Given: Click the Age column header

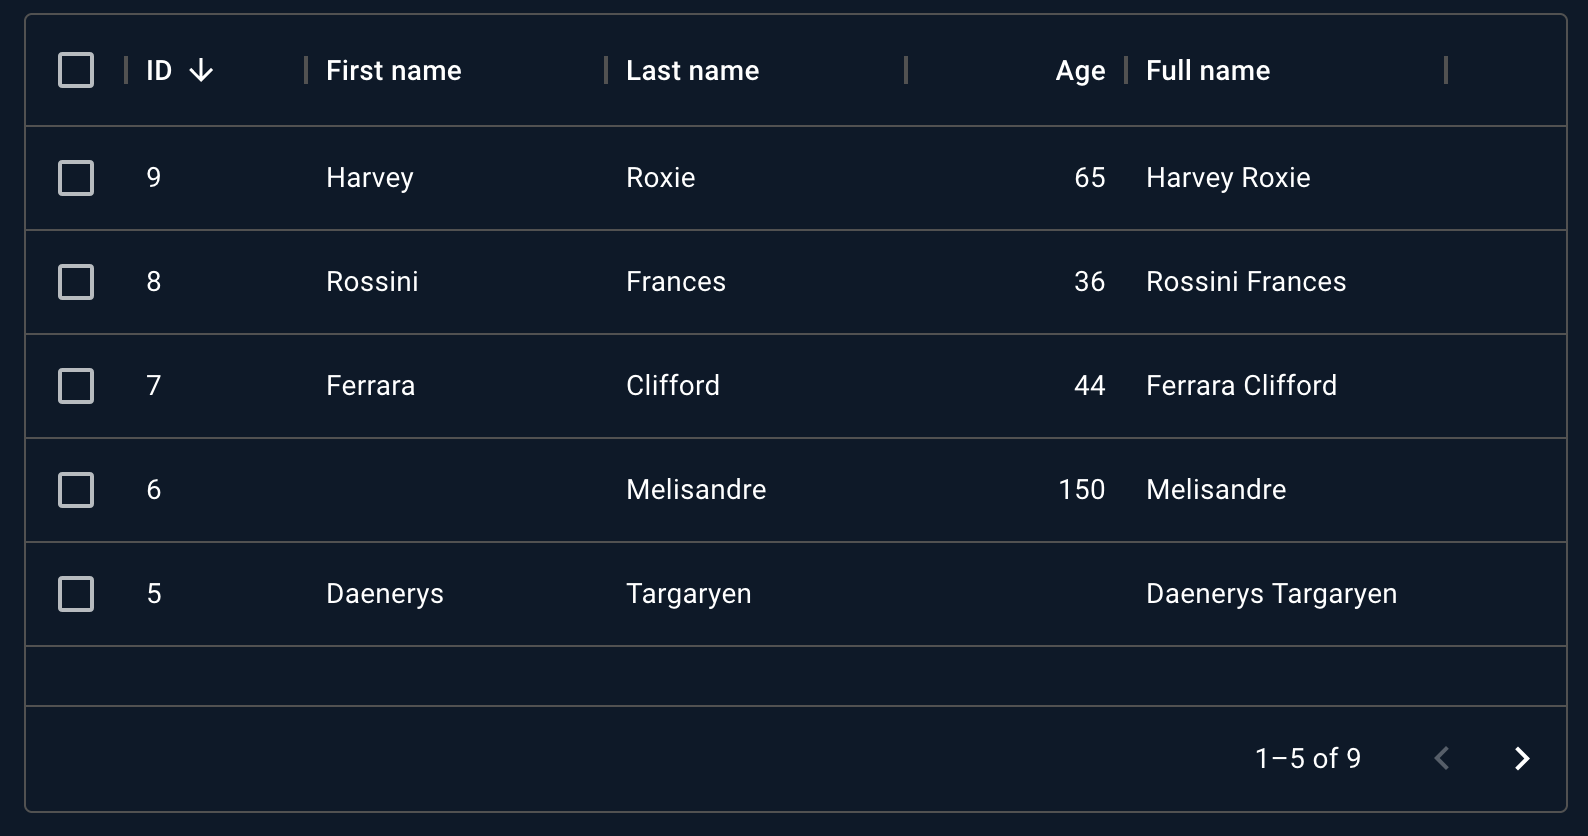Looking at the screenshot, I should [x=1080, y=70].
